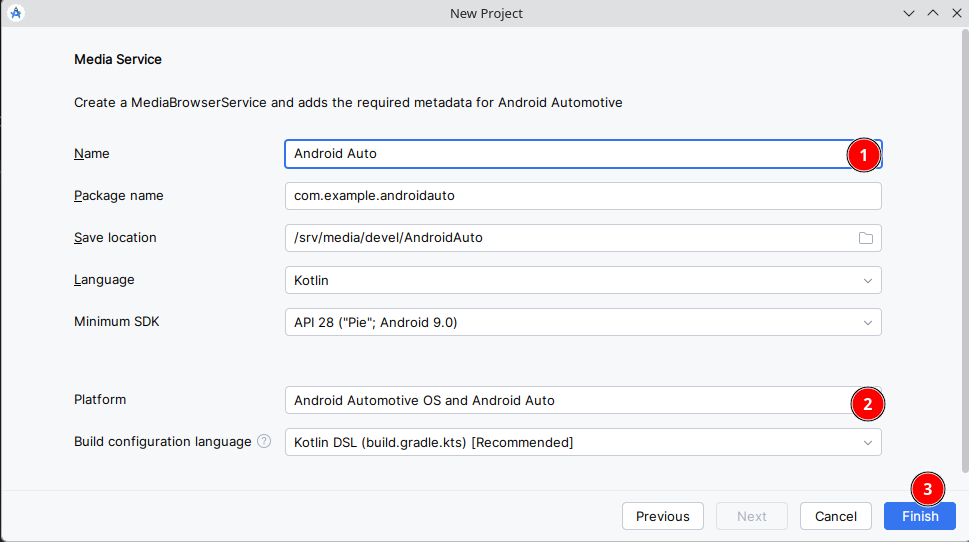Close the New Project dialog window
This screenshot has width=969, height=542.
coord(955,13)
